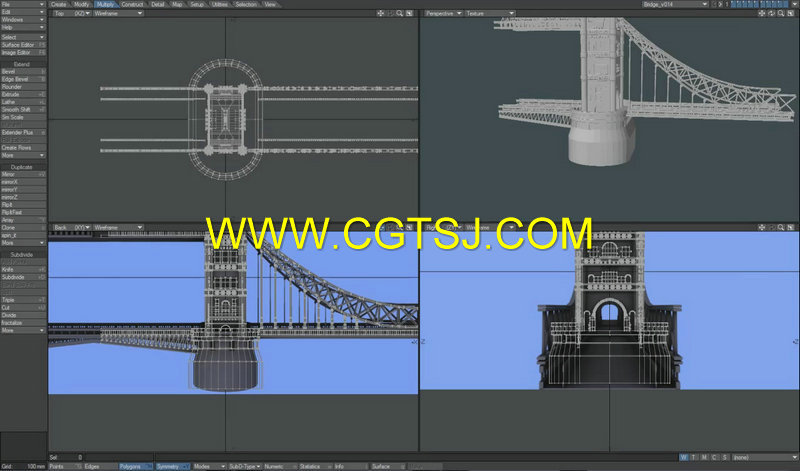Switch to View tab
This screenshot has height=471, width=800.
(x=269, y=4)
